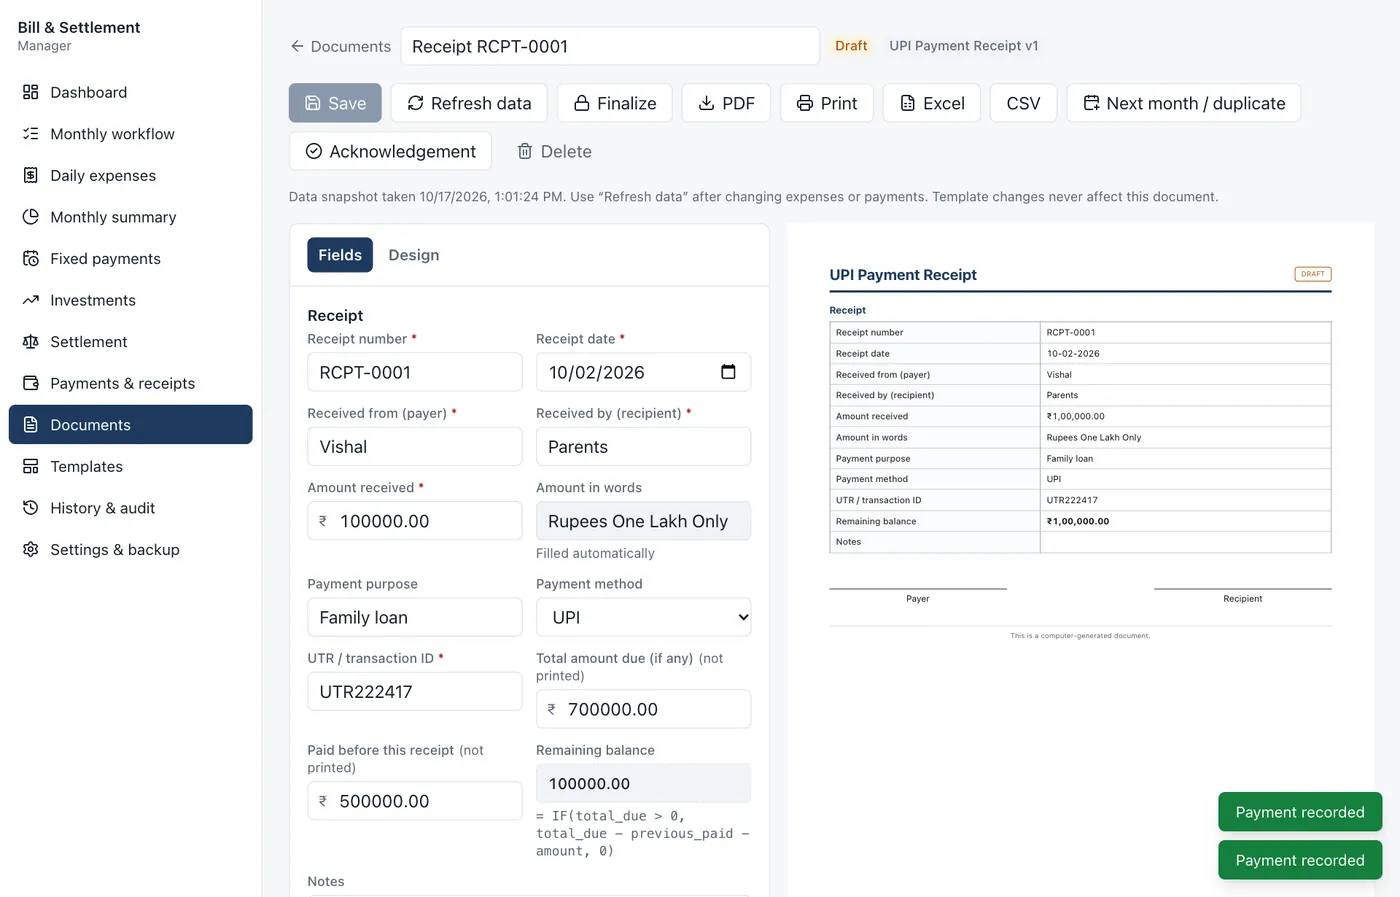The image size is (1400, 897).
Task: Download the receipt as PDF
Action: click(x=726, y=103)
